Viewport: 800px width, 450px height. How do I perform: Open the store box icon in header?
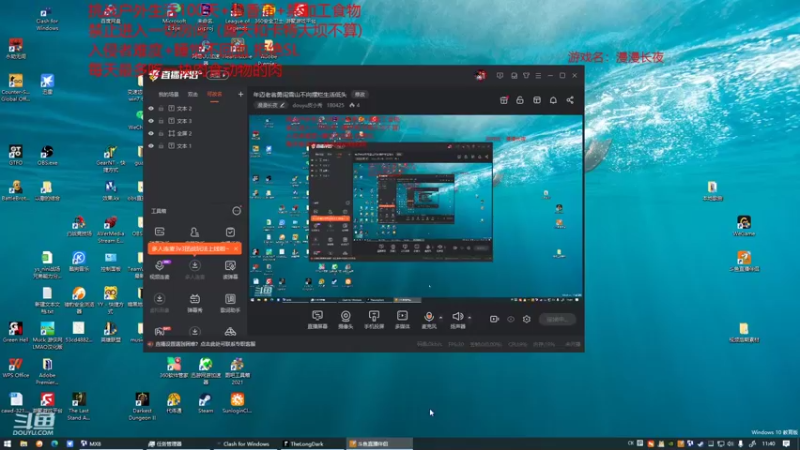click(537, 100)
